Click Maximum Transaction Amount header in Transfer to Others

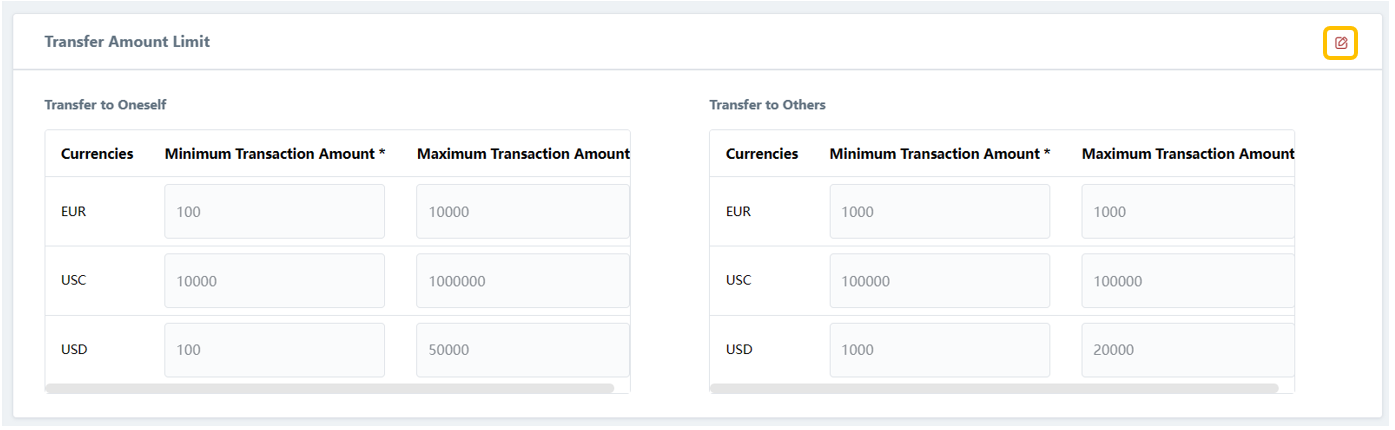click(1187, 154)
